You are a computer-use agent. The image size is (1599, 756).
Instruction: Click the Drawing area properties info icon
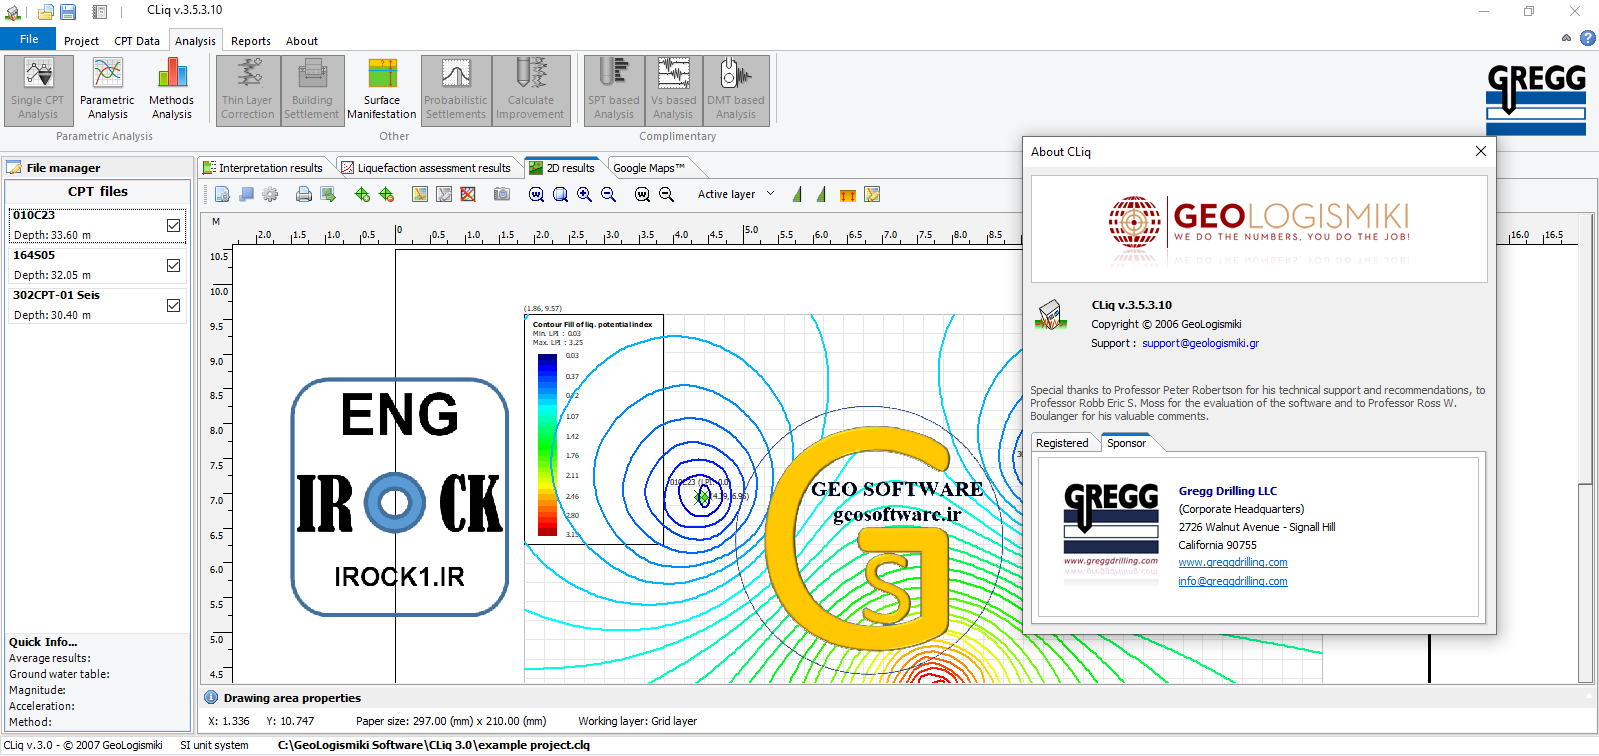point(211,697)
